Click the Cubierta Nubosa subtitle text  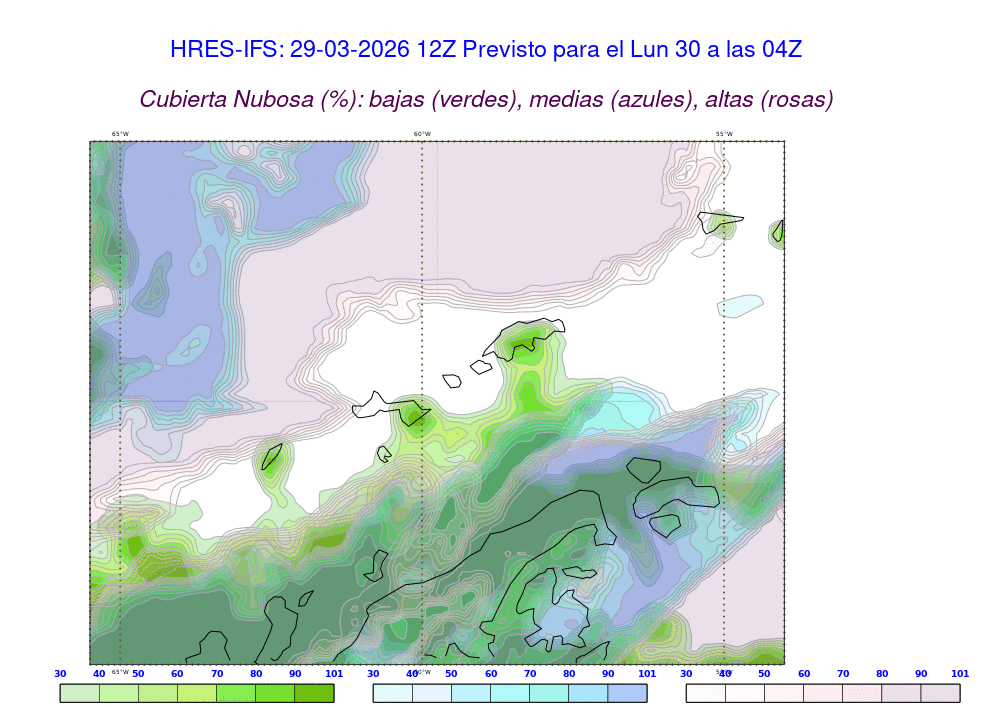[486, 99]
